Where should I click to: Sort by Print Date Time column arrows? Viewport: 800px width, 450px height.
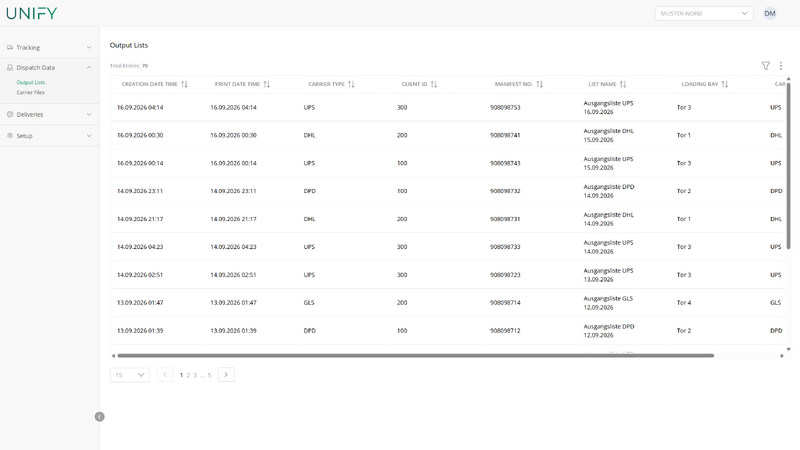[x=266, y=84]
